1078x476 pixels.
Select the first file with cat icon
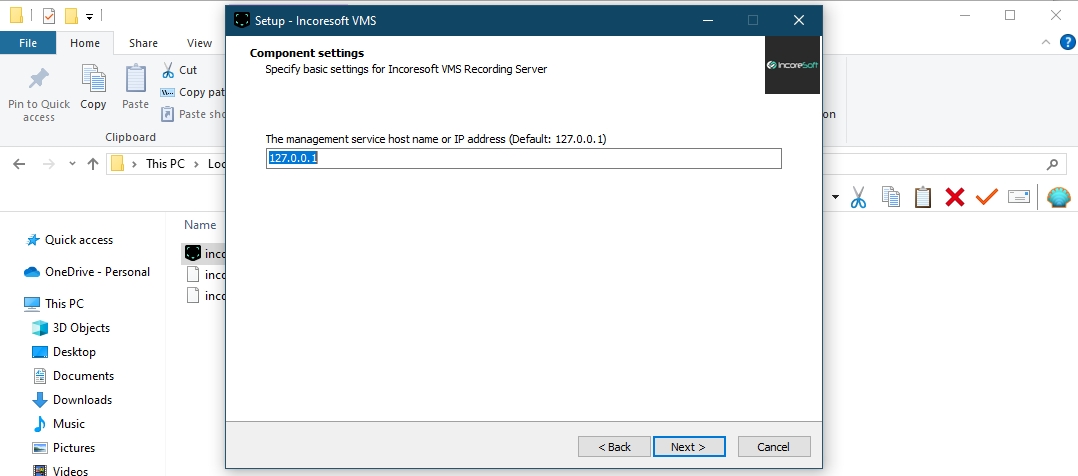pyautogui.click(x=204, y=254)
